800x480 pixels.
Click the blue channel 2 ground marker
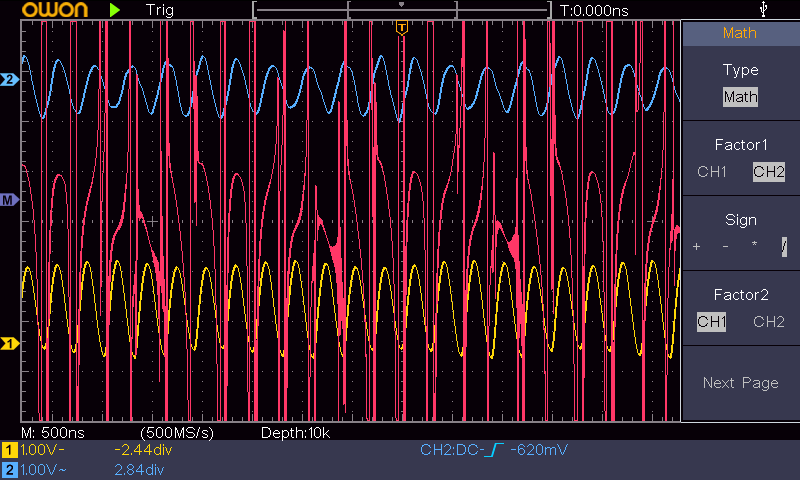click(10, 79)
